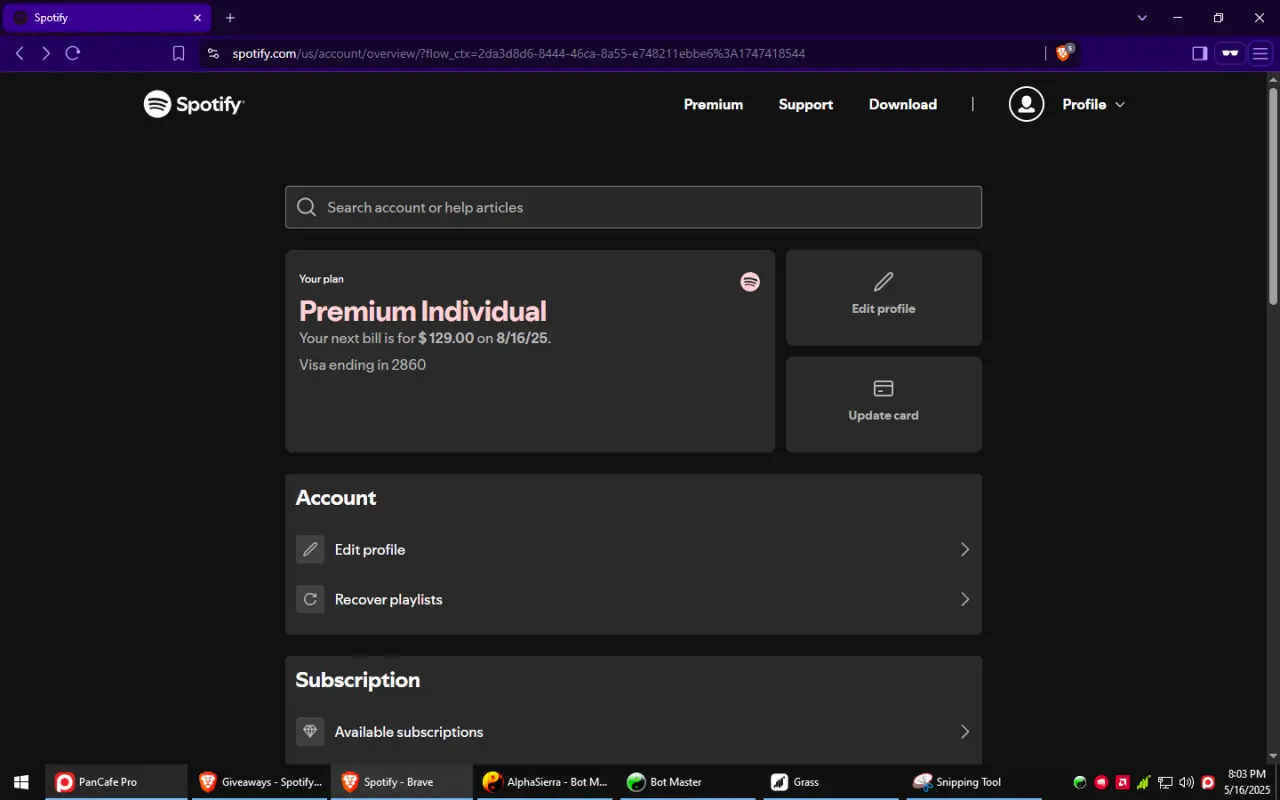The height and width of the screenshot is (800, 1280).
Task: Click the Visa ending in 2860 text
Action: [x=362, y=365]
